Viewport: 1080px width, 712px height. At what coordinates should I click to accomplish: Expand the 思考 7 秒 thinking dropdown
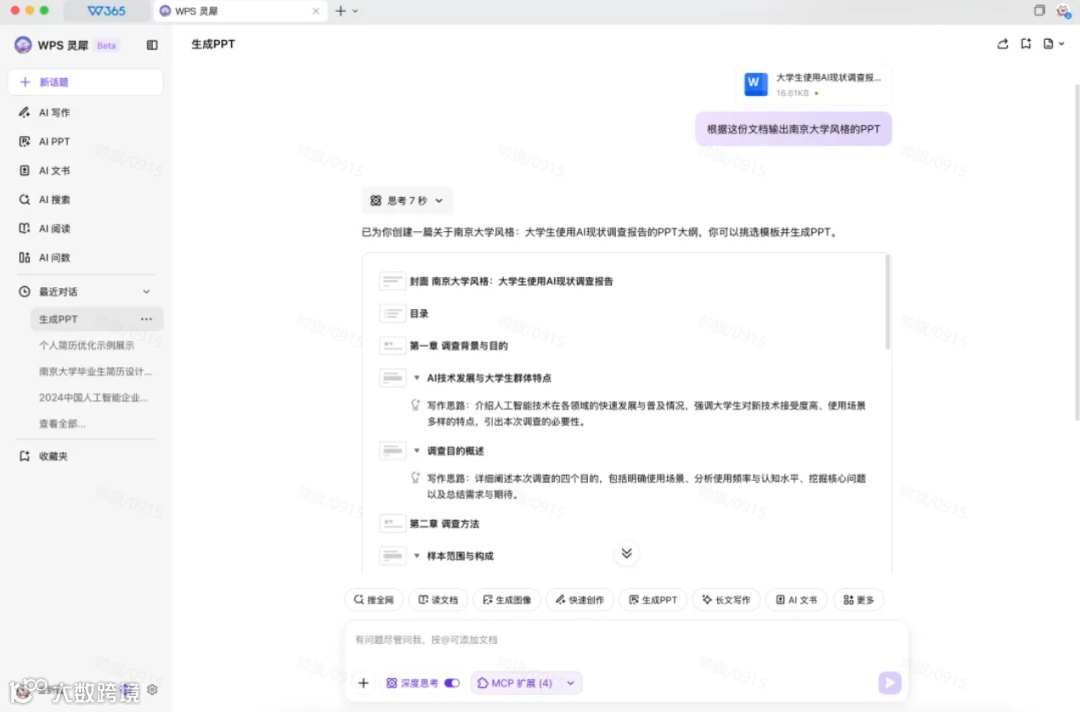point(406,200)
